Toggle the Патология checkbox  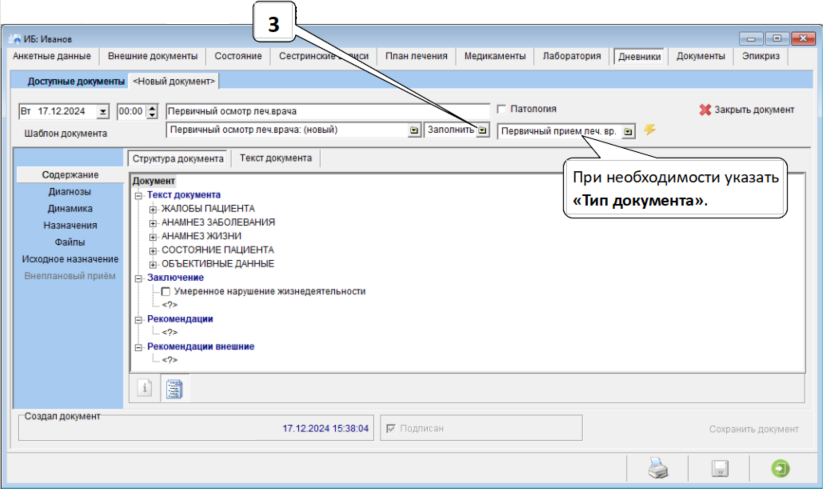coord(502,109)
